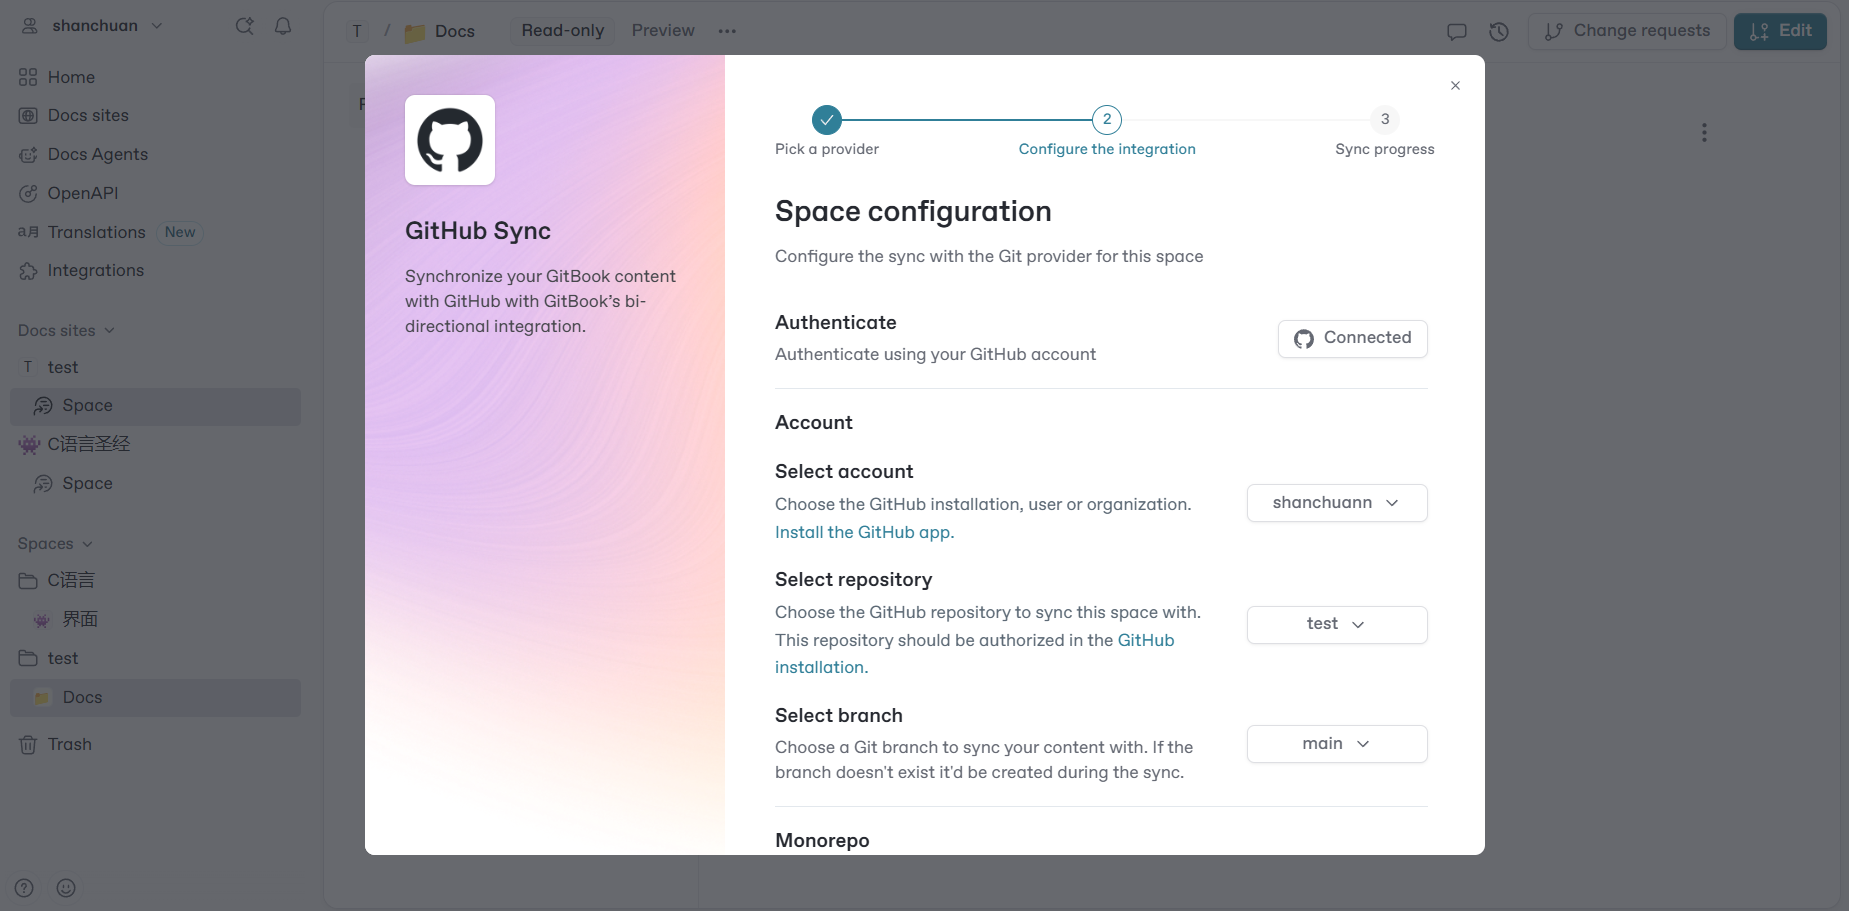1849x911 pixels.
Task: Open Integrations in the sidebar
Action: click(155, 271)
